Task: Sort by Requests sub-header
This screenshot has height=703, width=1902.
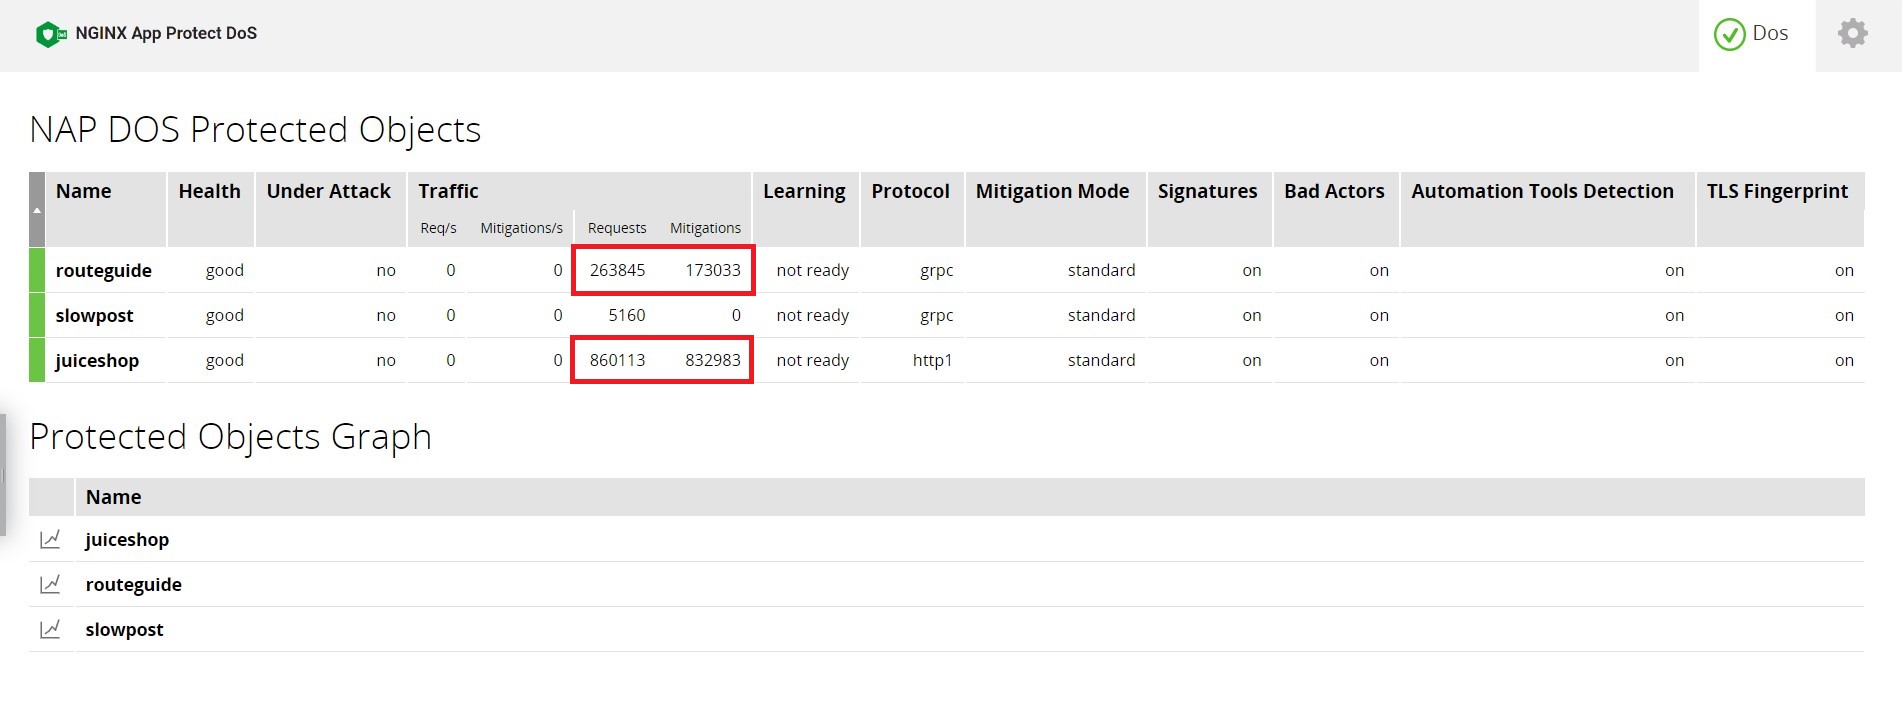Action: coord(617,228)
